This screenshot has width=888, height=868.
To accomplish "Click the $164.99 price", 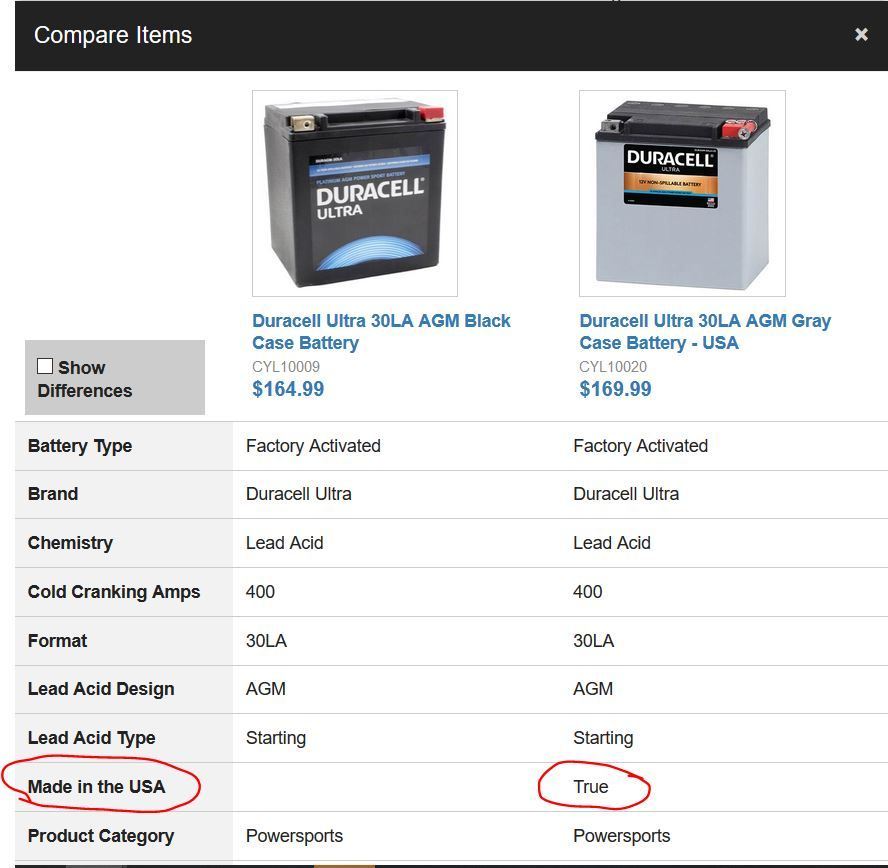I will pos(288,389).
